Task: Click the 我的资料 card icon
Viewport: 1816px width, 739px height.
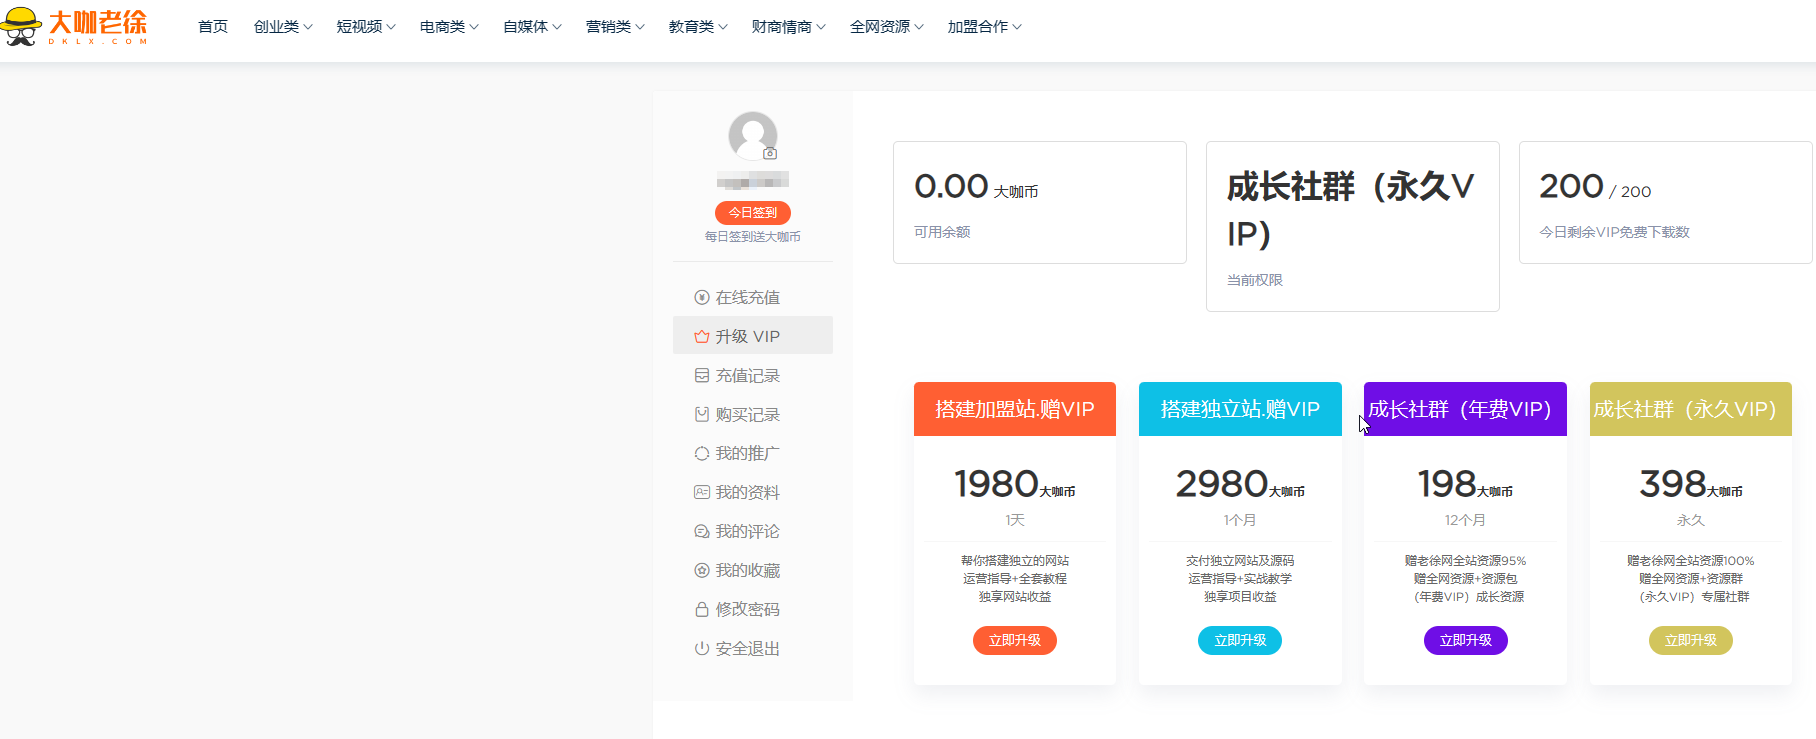Action: pos(702,492)
